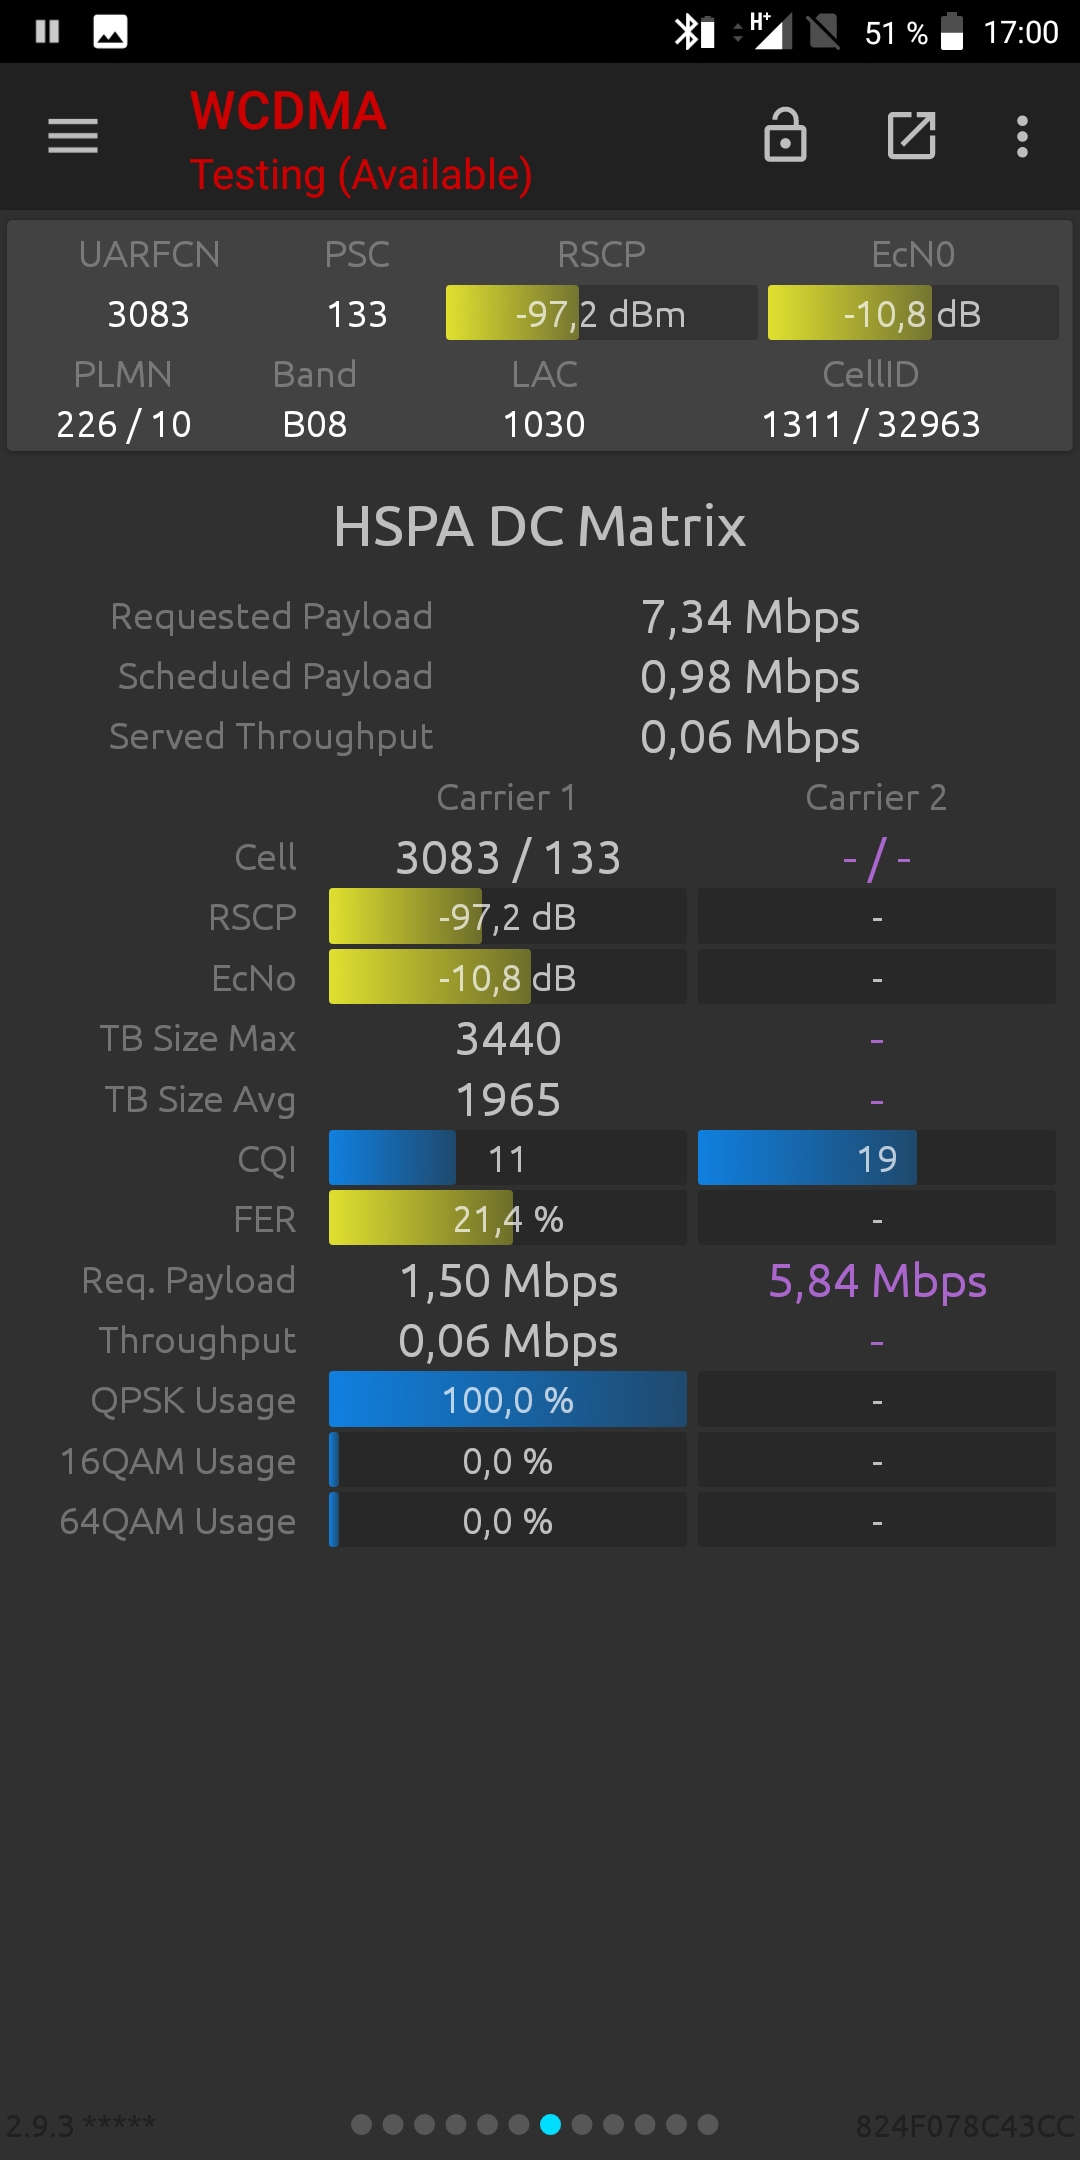Tap the export/share icon in toolbar

point(912,135)
